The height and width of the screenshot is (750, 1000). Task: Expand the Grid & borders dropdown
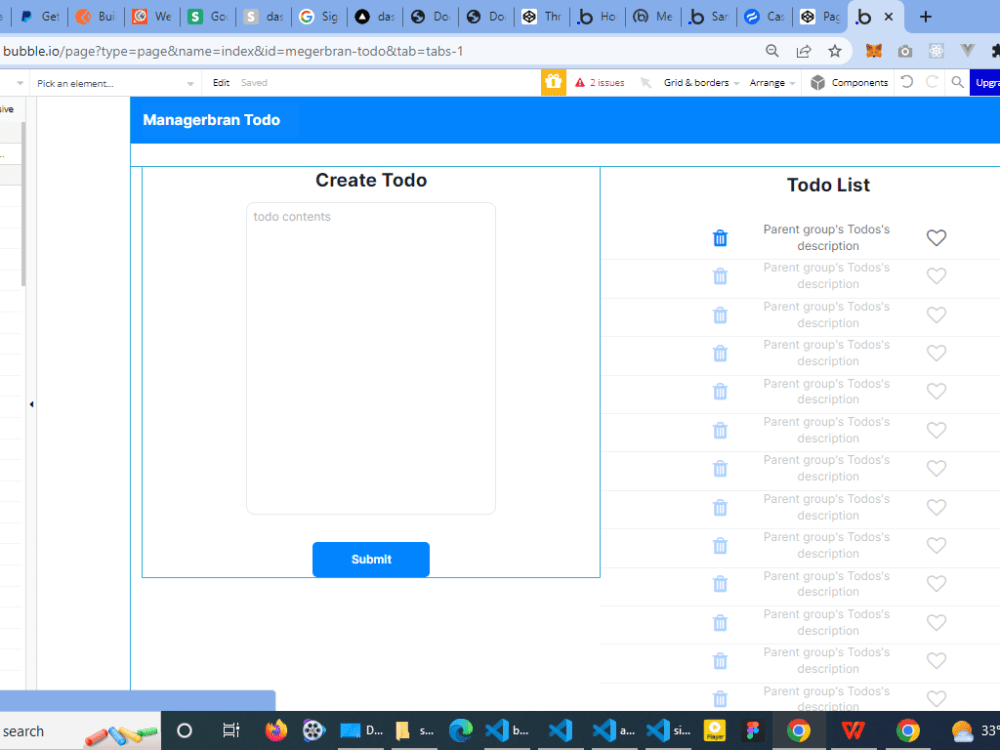701,83
